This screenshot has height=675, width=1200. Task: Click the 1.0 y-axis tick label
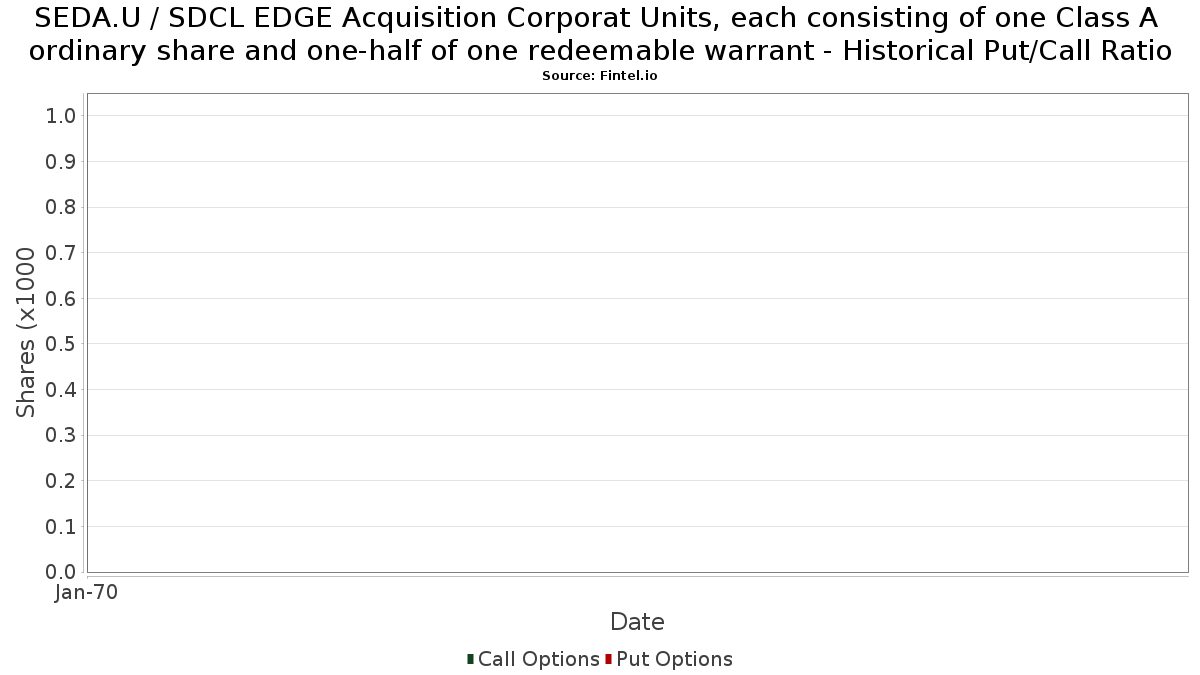61,116
